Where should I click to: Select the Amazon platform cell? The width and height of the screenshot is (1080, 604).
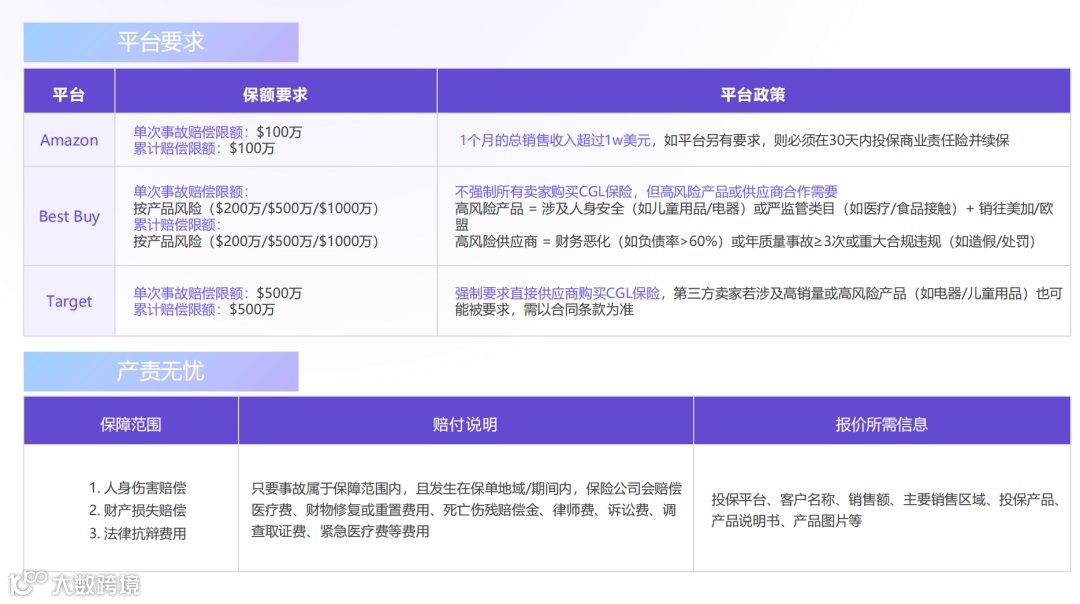pyautogui.click(x=69, y=140)
